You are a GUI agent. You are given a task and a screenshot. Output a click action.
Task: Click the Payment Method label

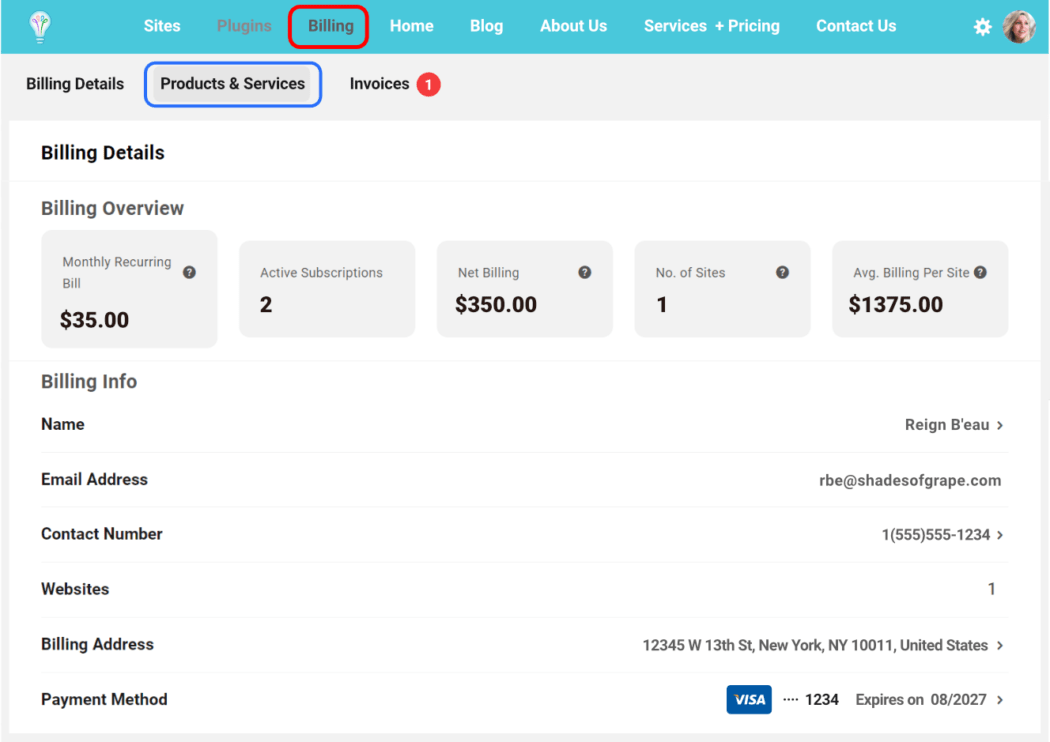(104, 699)
